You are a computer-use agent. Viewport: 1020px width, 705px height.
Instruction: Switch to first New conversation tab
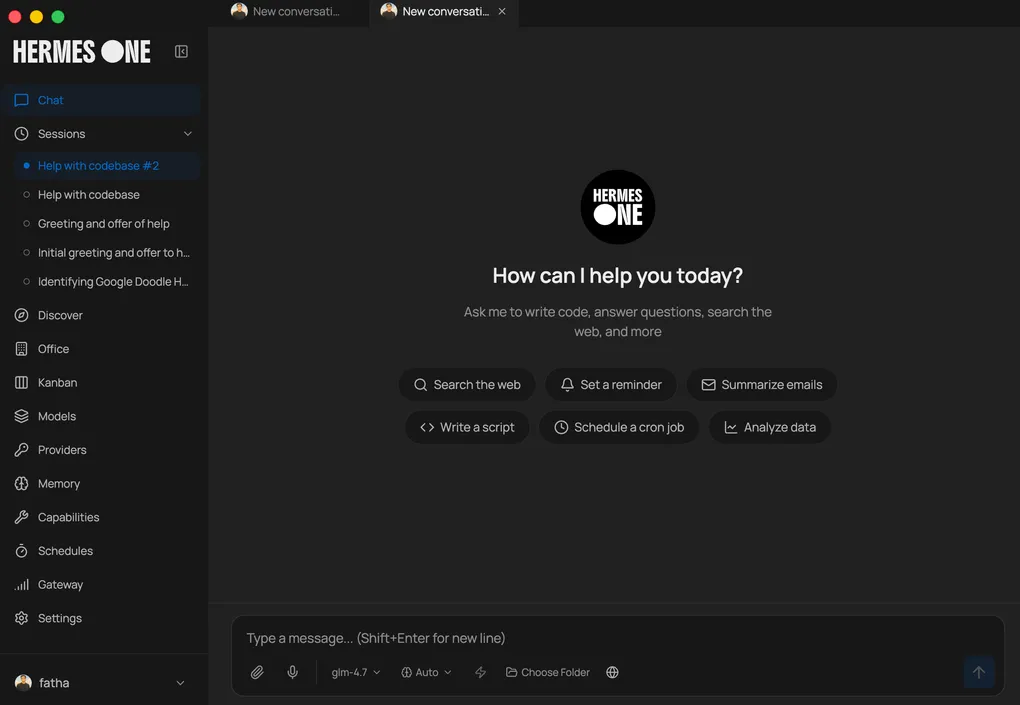[x=288, y=12]
